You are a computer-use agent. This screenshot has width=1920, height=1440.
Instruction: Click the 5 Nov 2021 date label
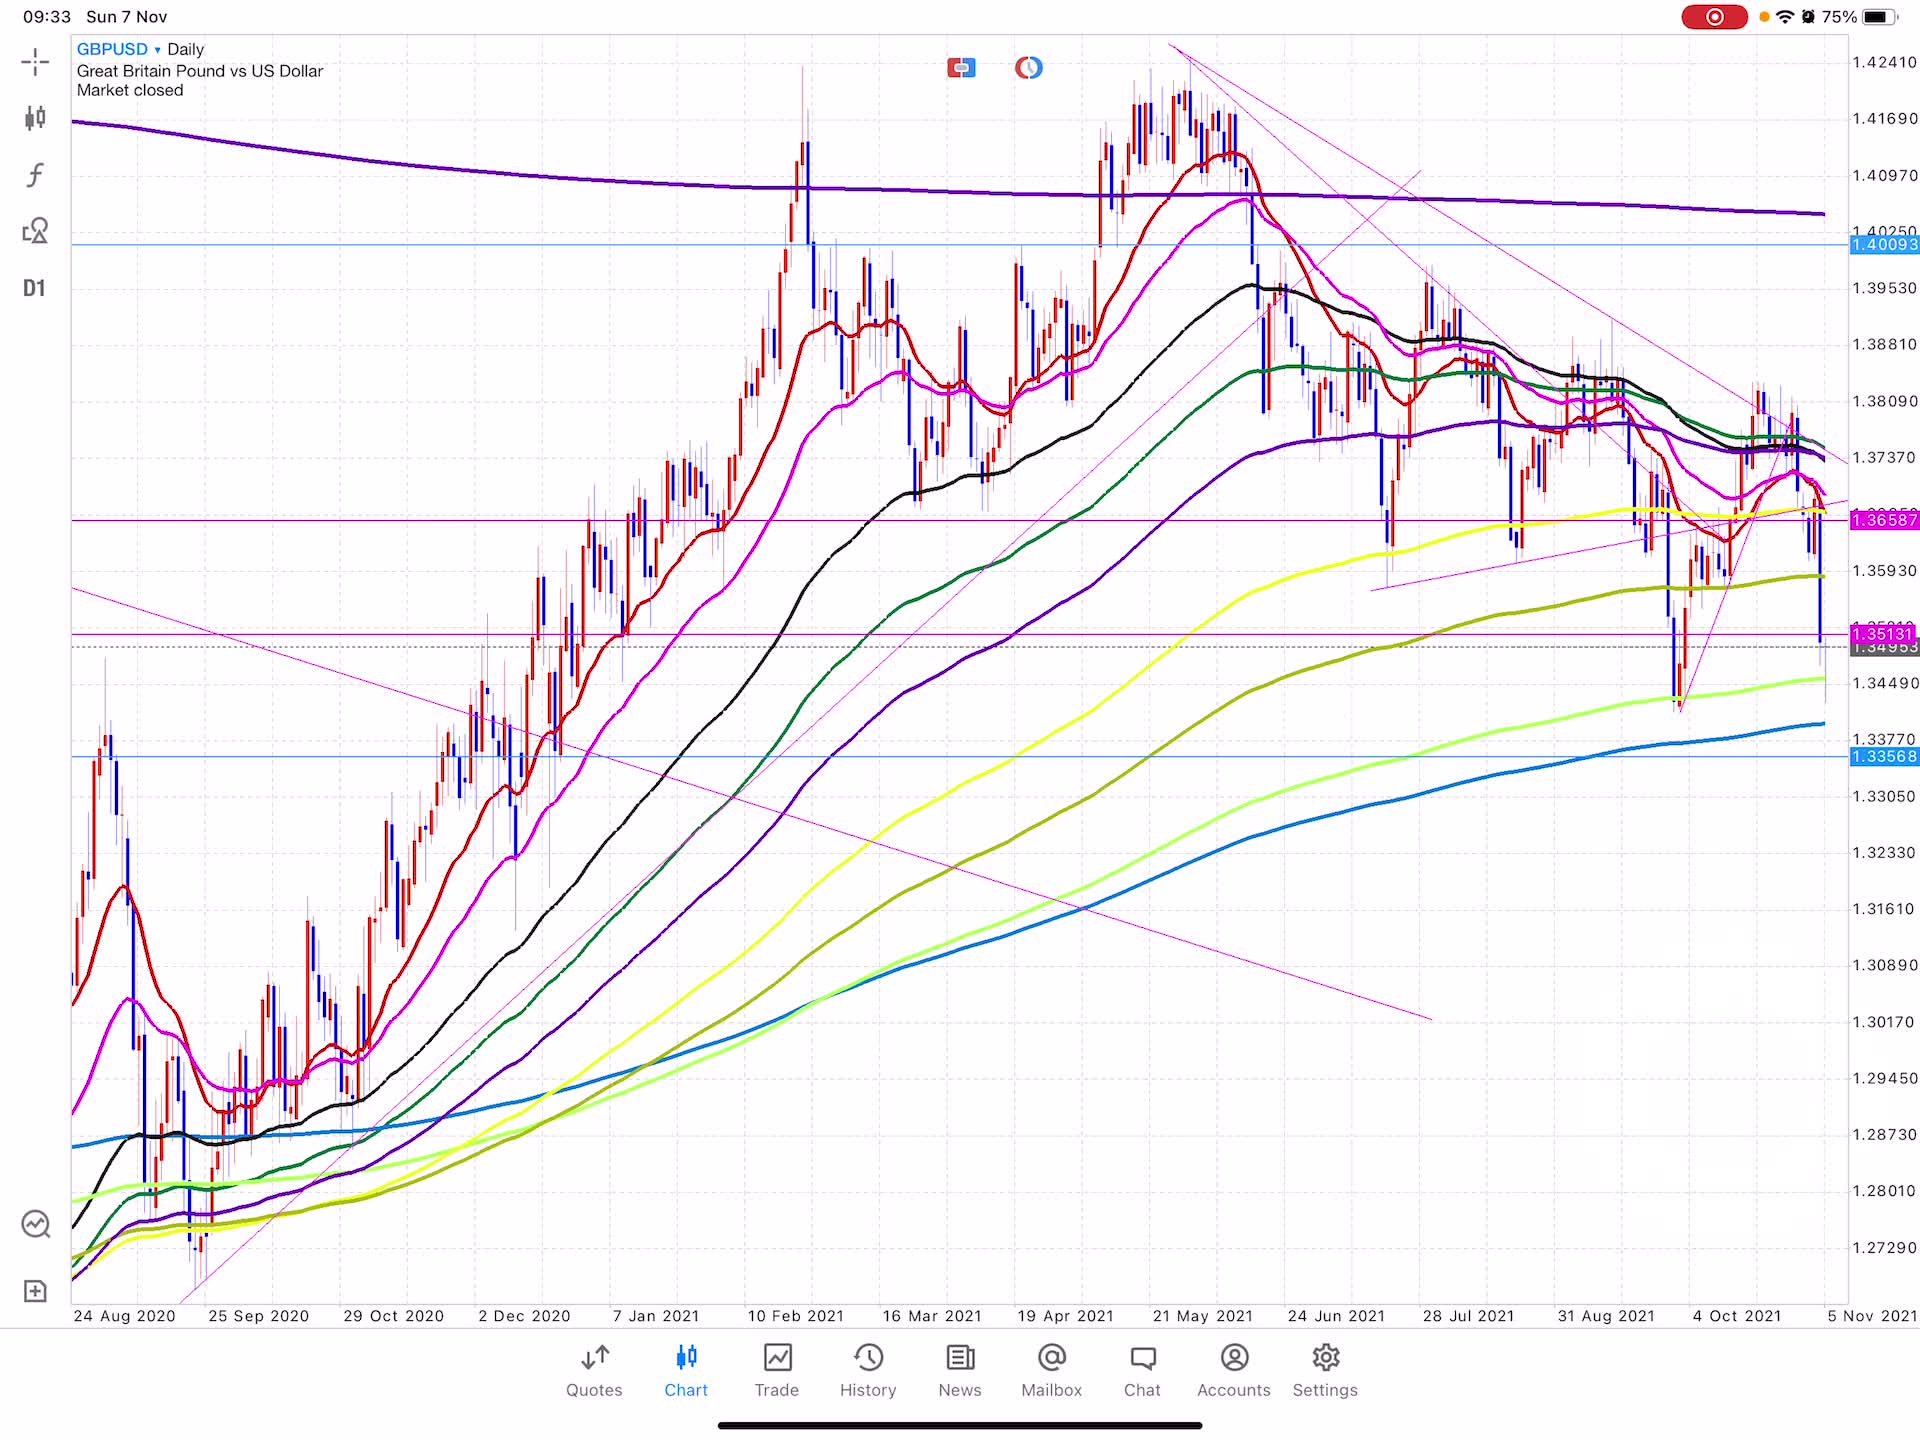1872,1316
